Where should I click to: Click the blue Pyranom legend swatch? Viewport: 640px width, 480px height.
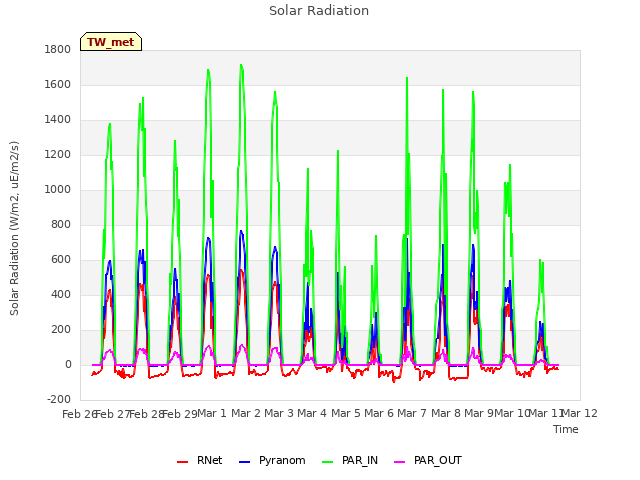(244, 462)
